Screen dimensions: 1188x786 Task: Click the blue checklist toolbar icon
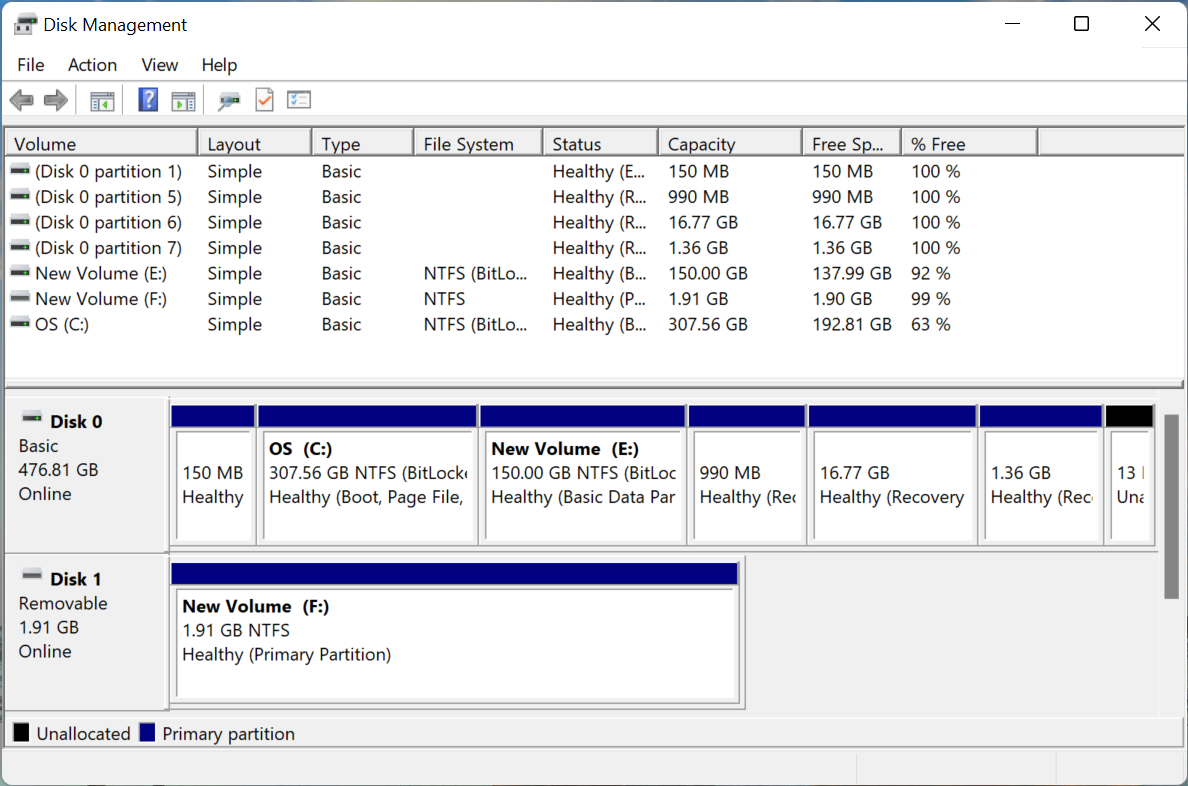pos(299,99)
